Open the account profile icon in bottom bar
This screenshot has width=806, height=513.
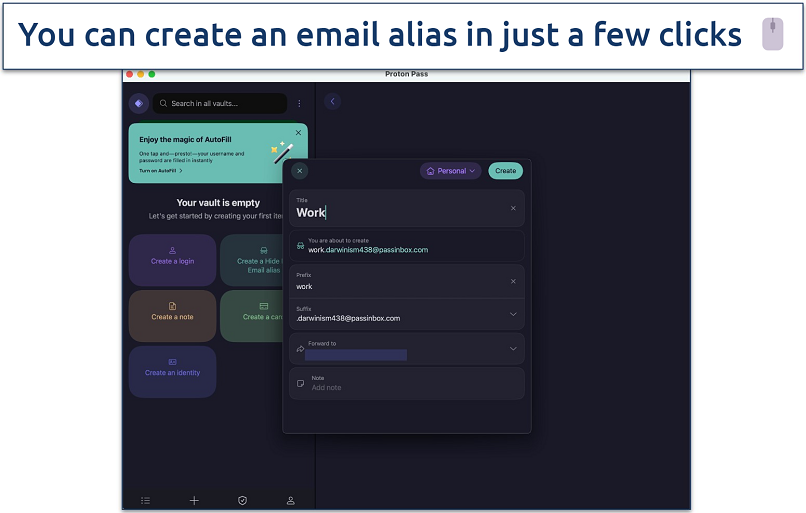(x=291, y=500)
